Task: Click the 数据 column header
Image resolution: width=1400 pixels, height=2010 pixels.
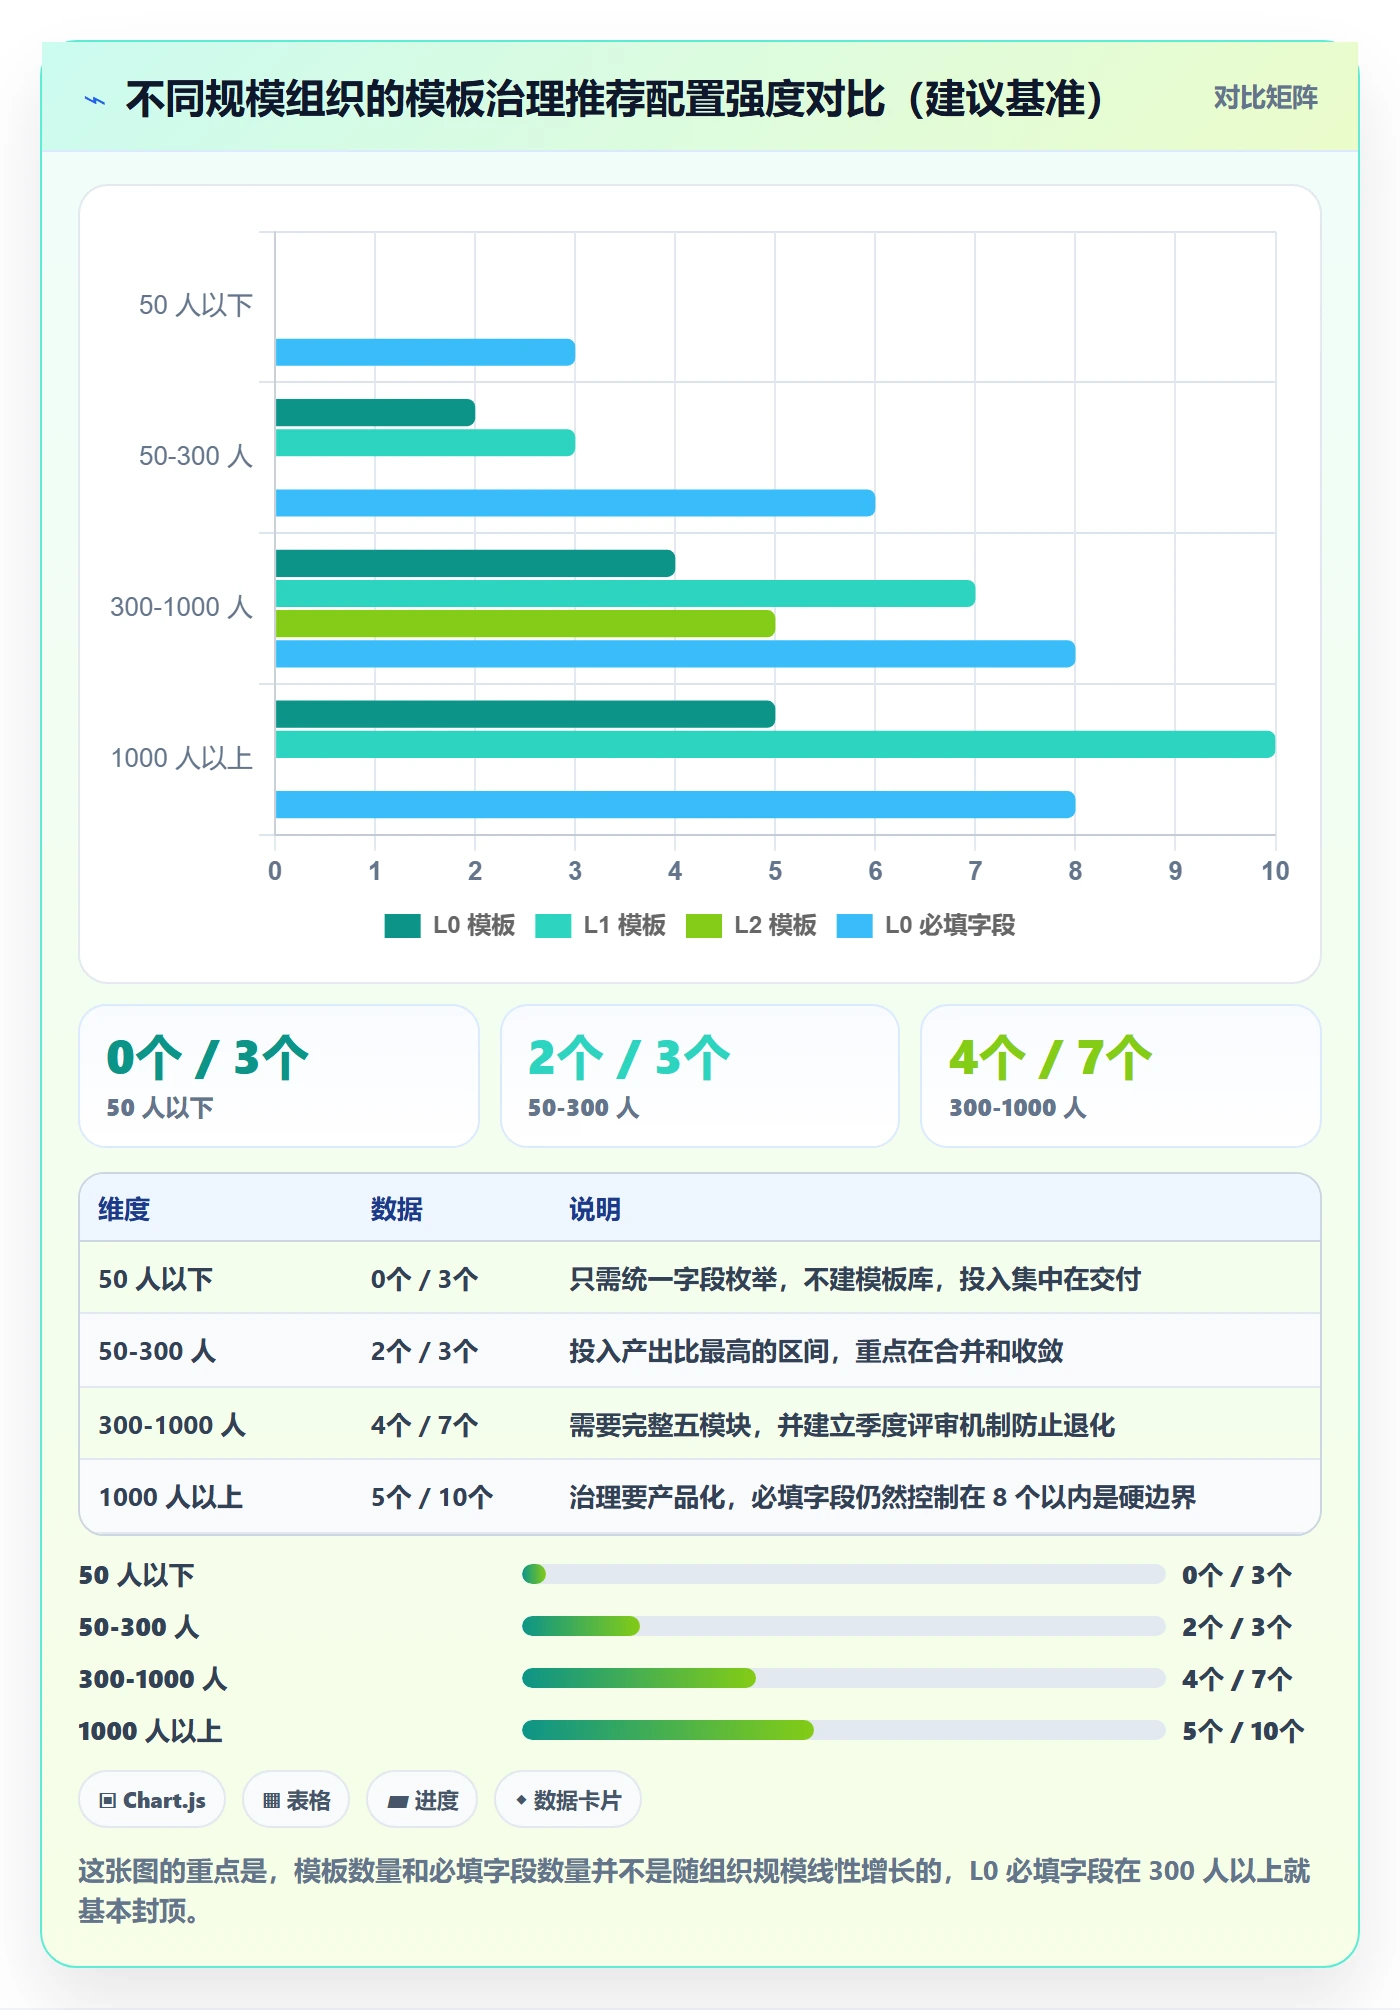Action: tap(396, 1209)
